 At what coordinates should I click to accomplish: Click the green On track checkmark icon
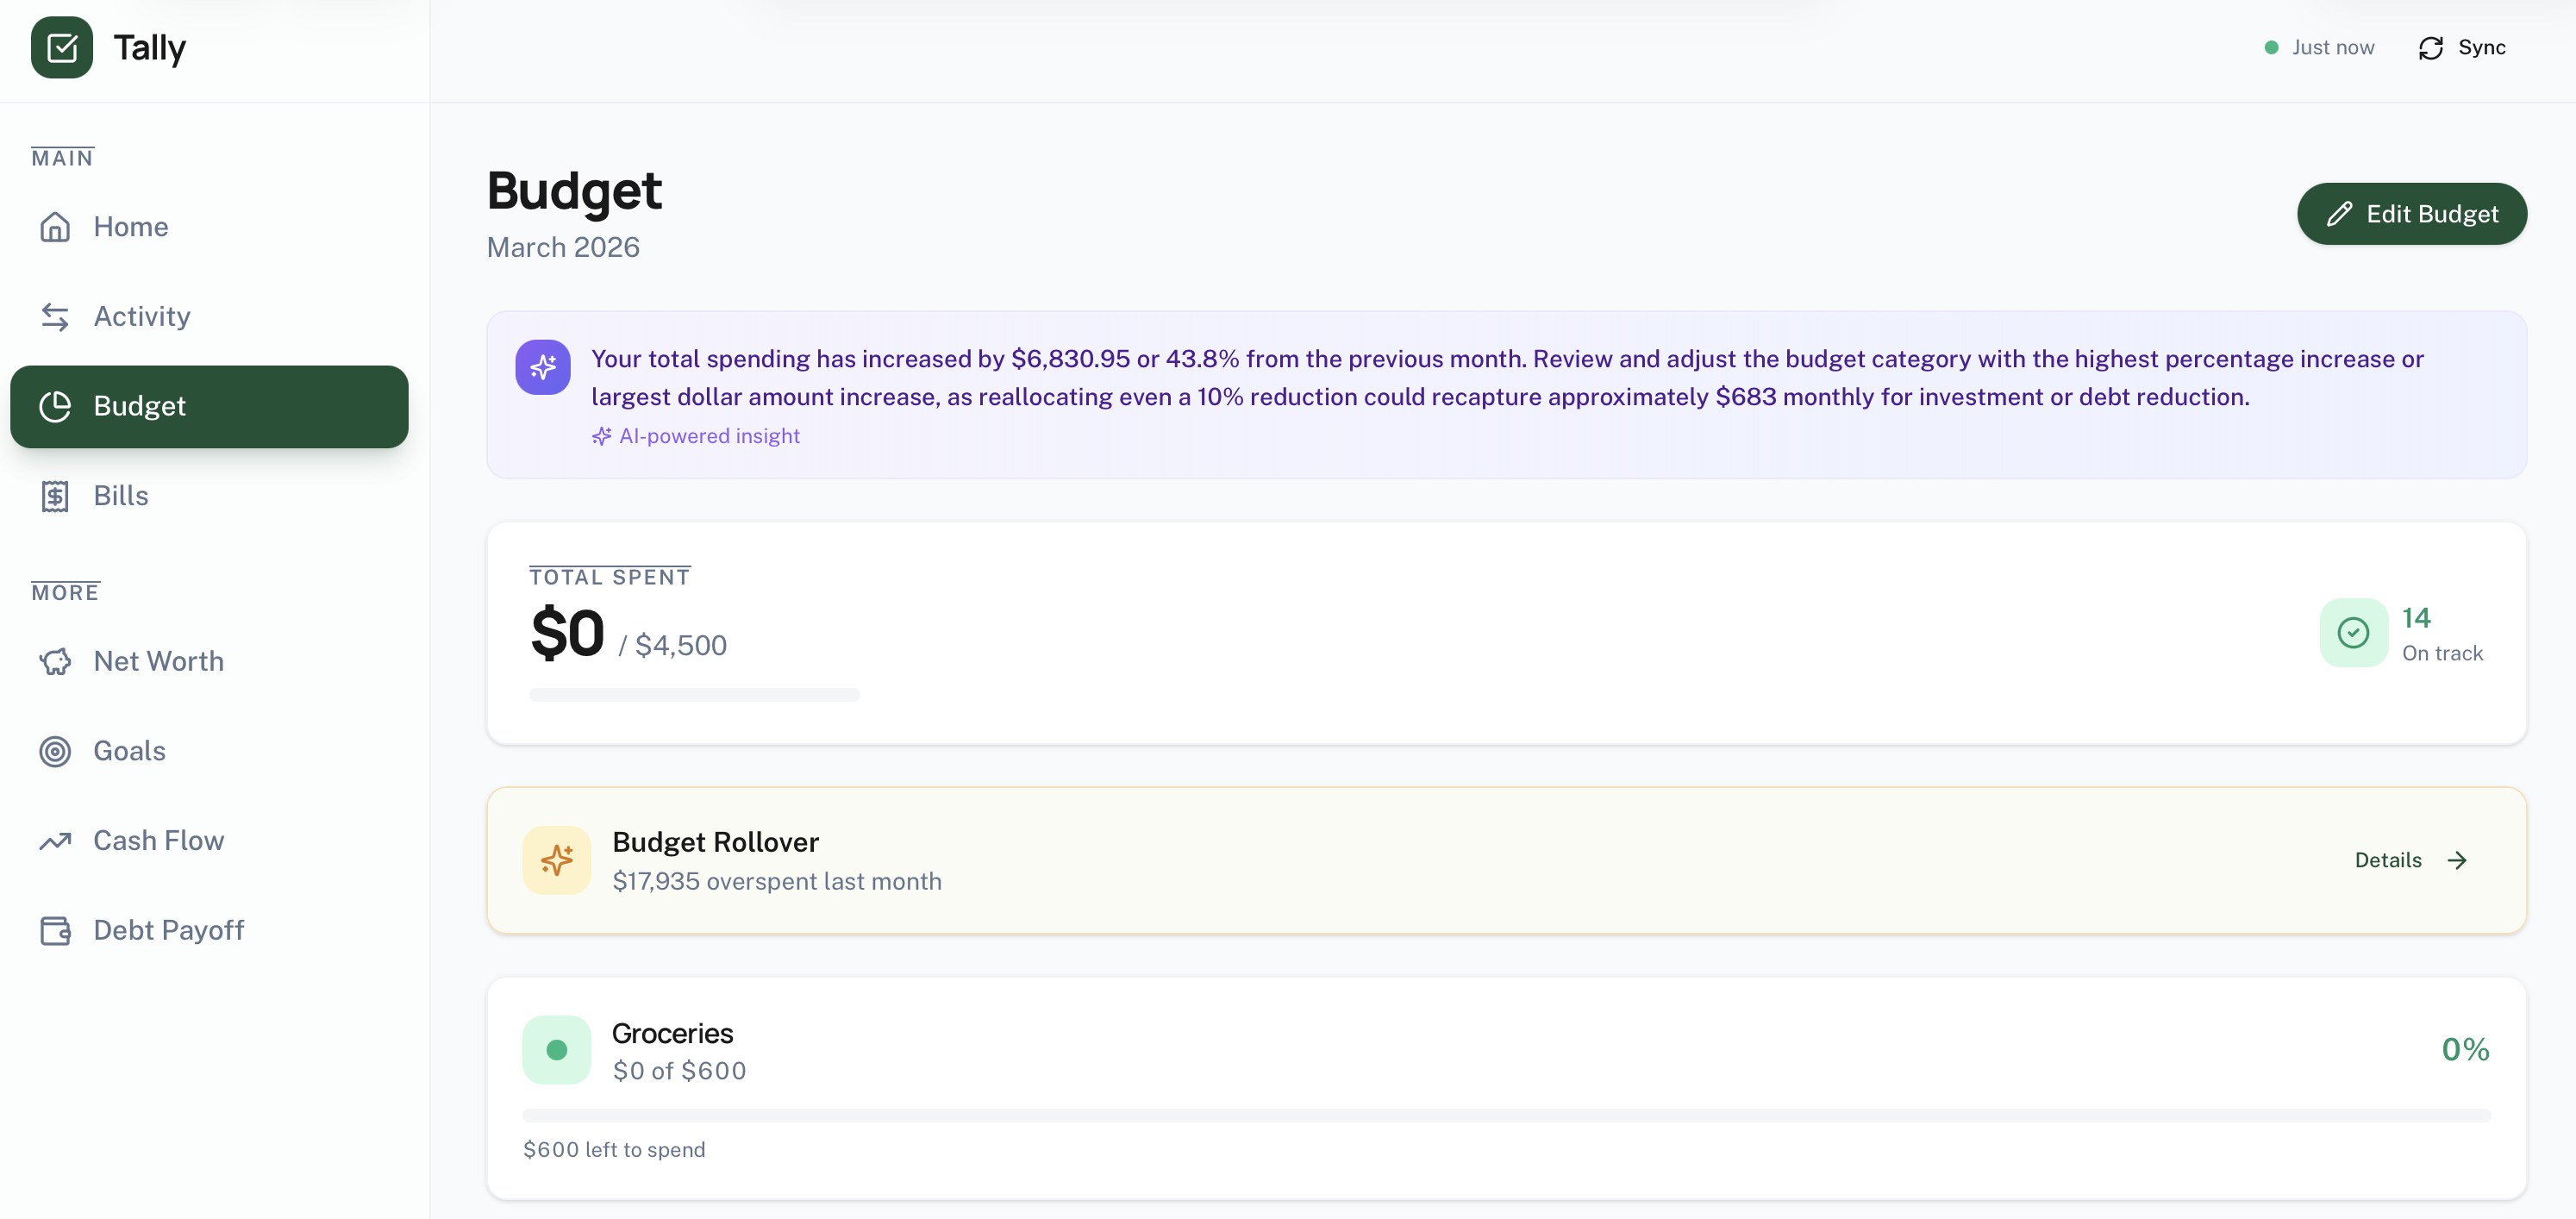tap(2353, 633)
